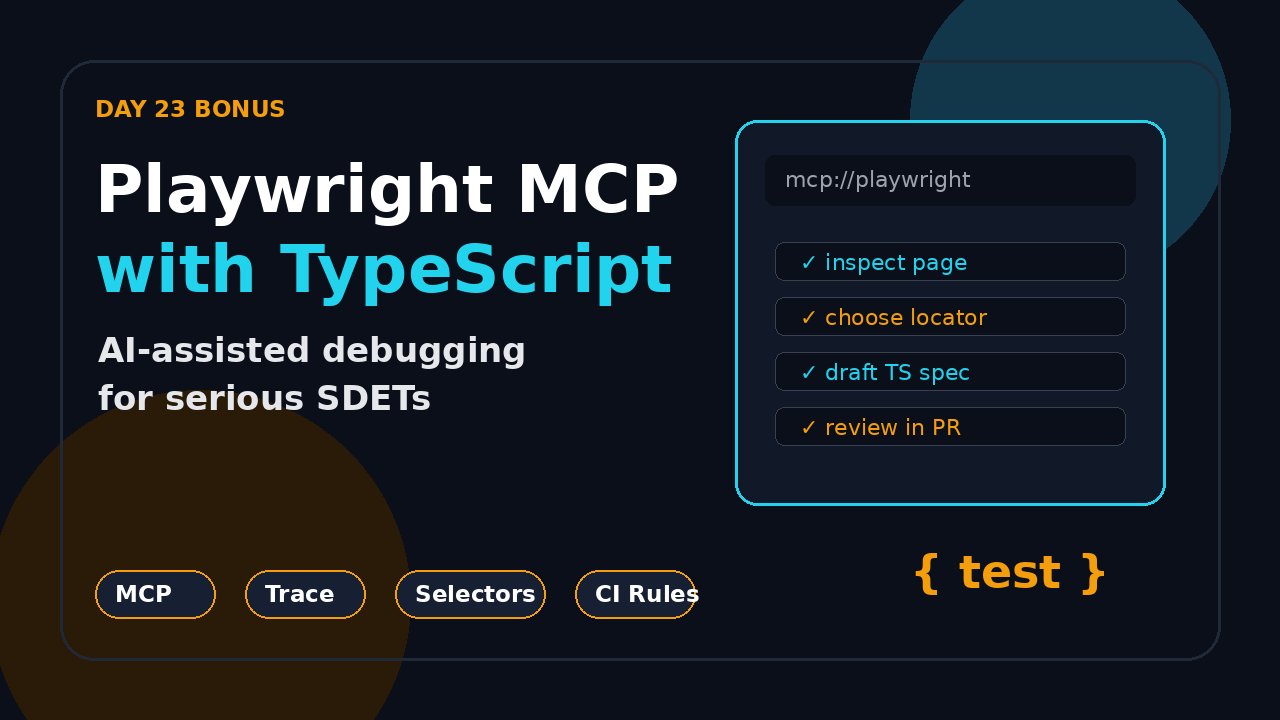
Task: Select the 'choose locator' checklist row
Action: [x=950, y=317]
